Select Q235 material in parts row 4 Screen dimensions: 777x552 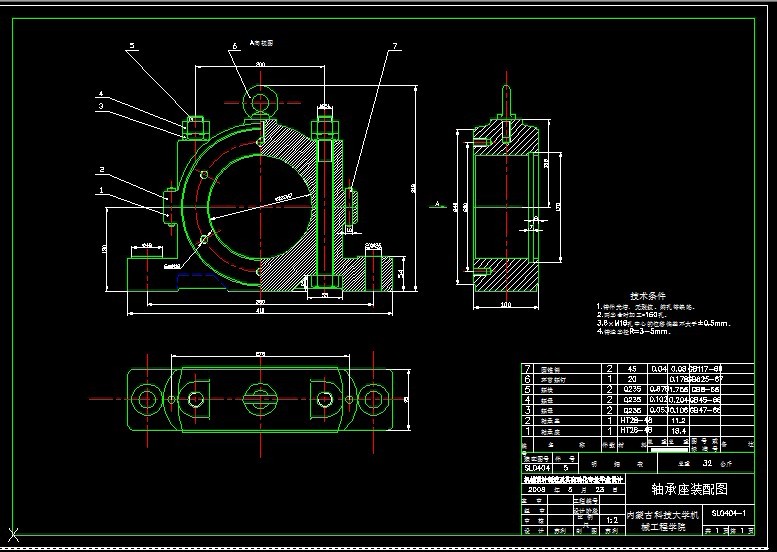pyautogui.click(x=632, y=400)
